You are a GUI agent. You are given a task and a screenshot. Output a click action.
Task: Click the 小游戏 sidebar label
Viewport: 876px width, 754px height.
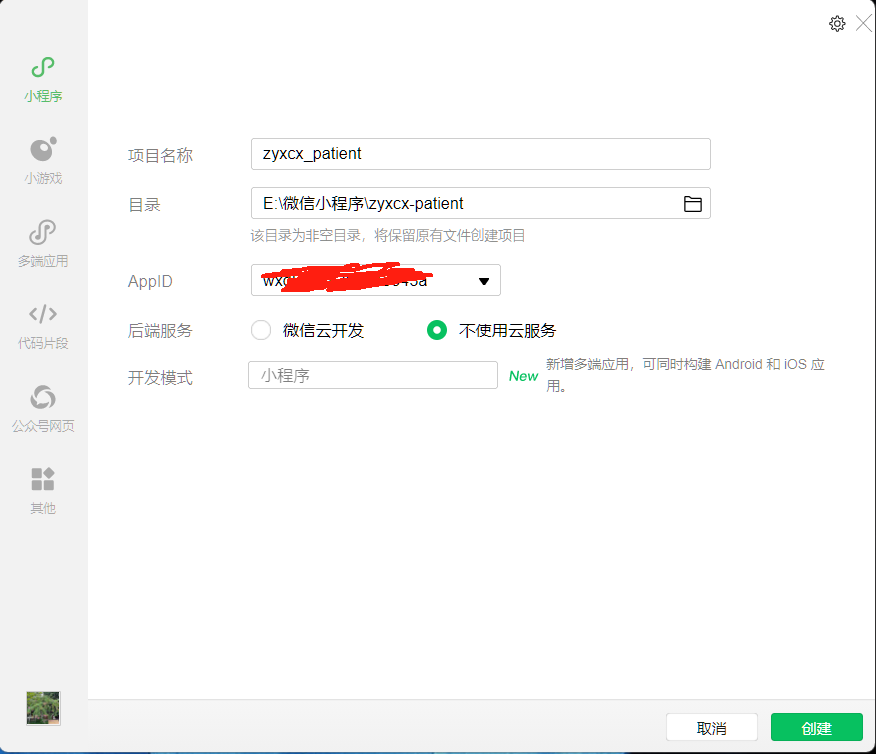[x=43, y=178]
